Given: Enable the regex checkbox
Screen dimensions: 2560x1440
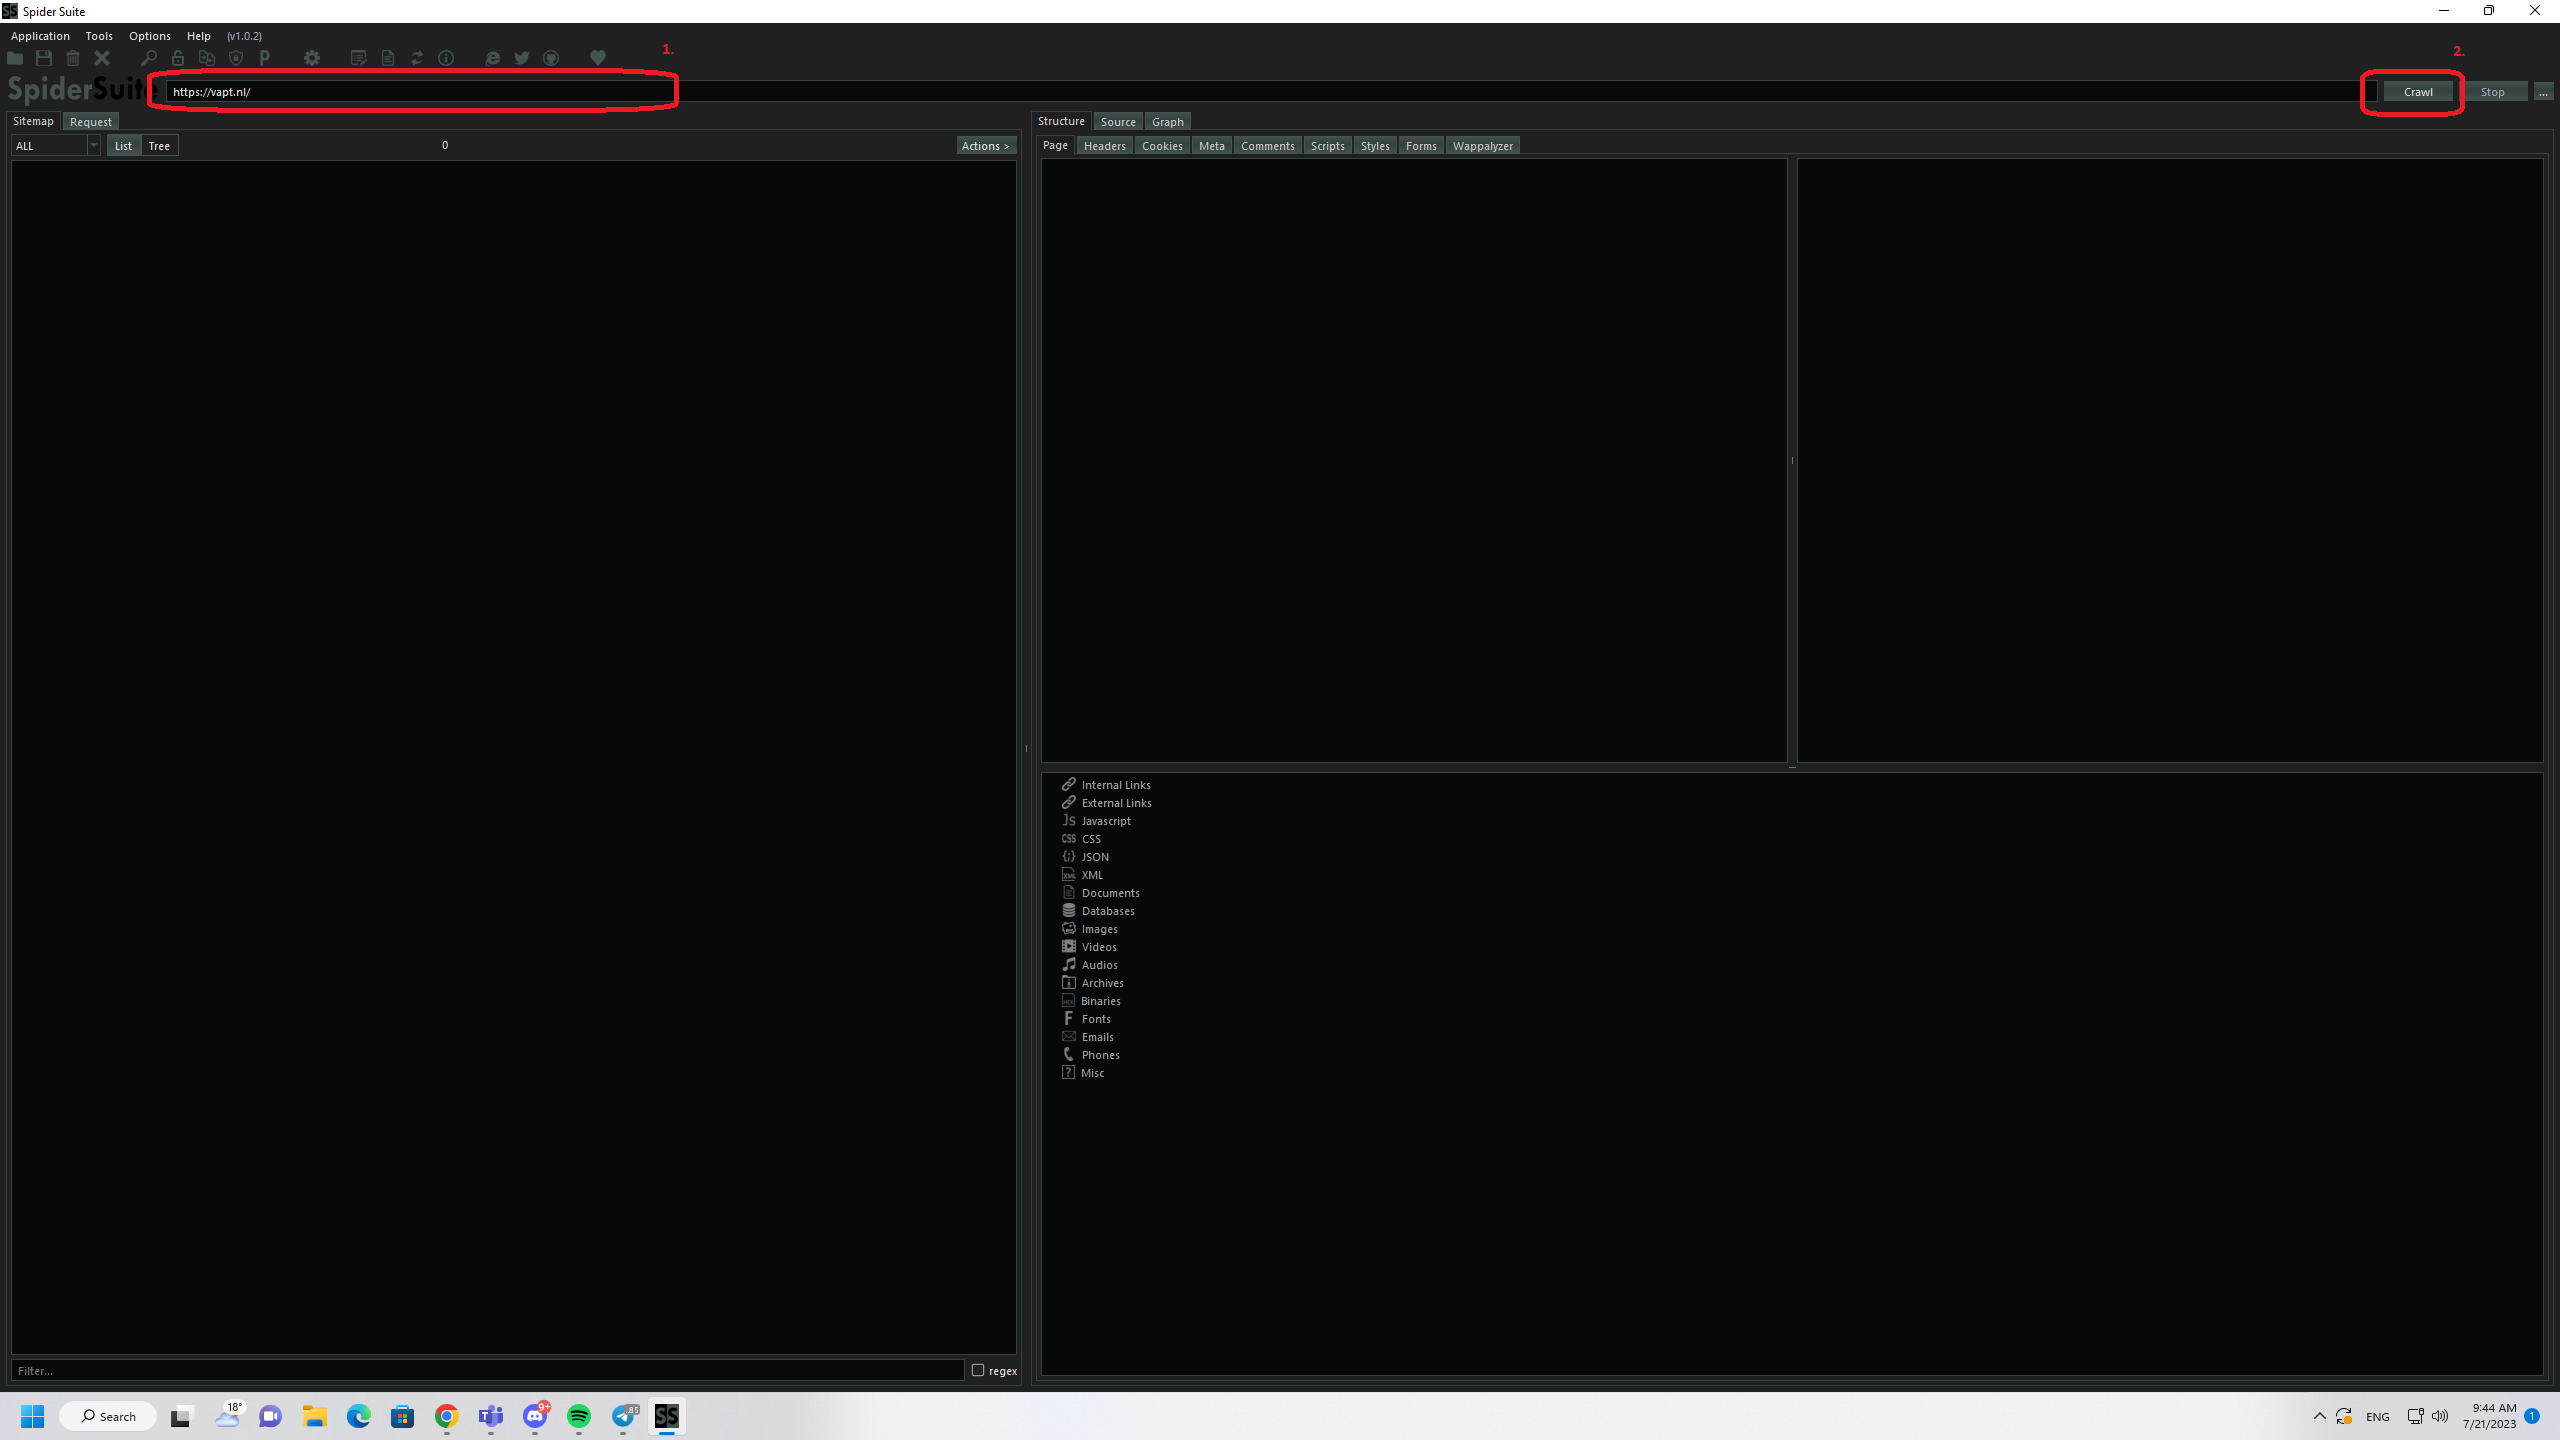Looking at the screenshot, I should tap(978, 1370).
